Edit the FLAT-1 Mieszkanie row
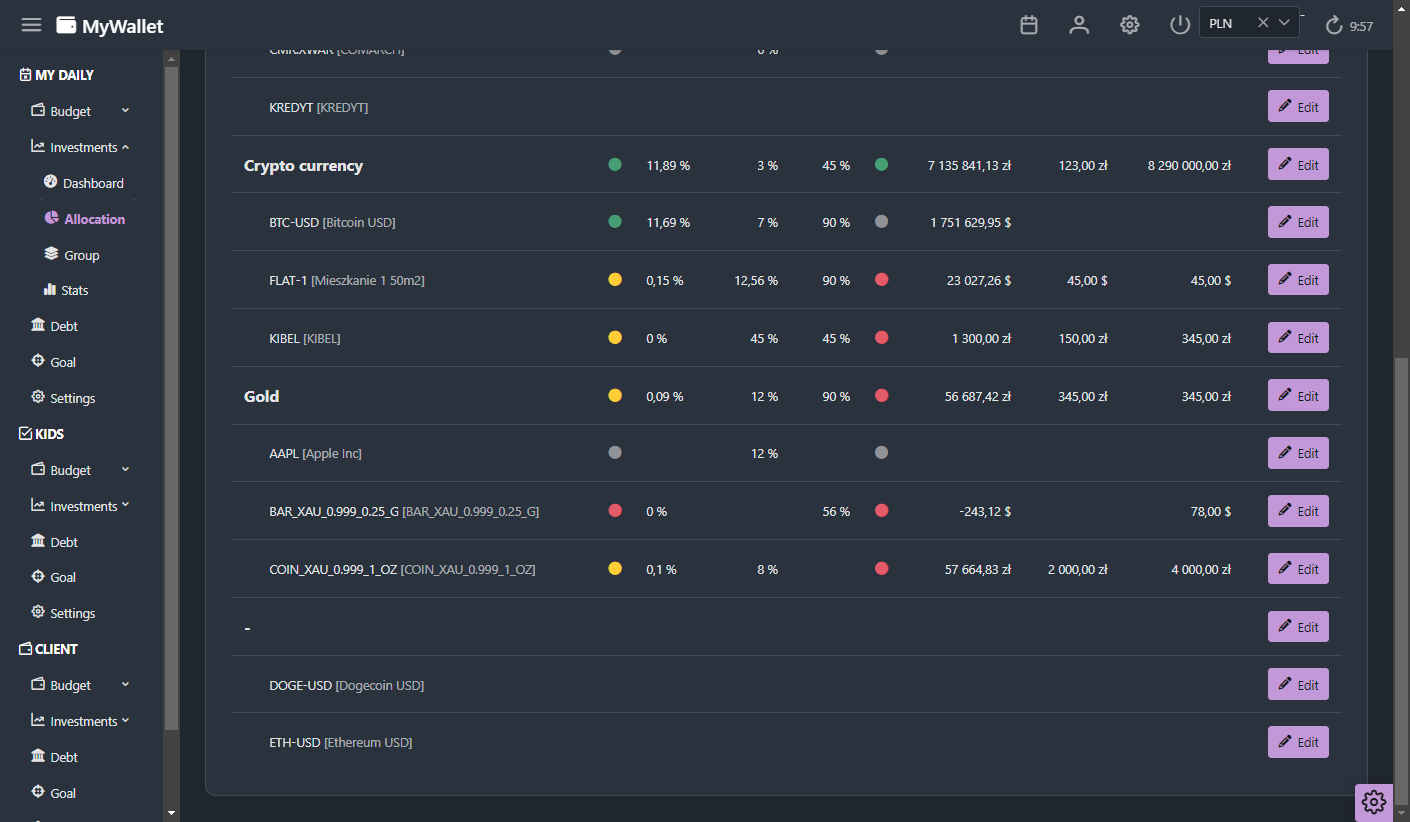The height and width of the screenshot is (822, 1410). click(1298, 280)
